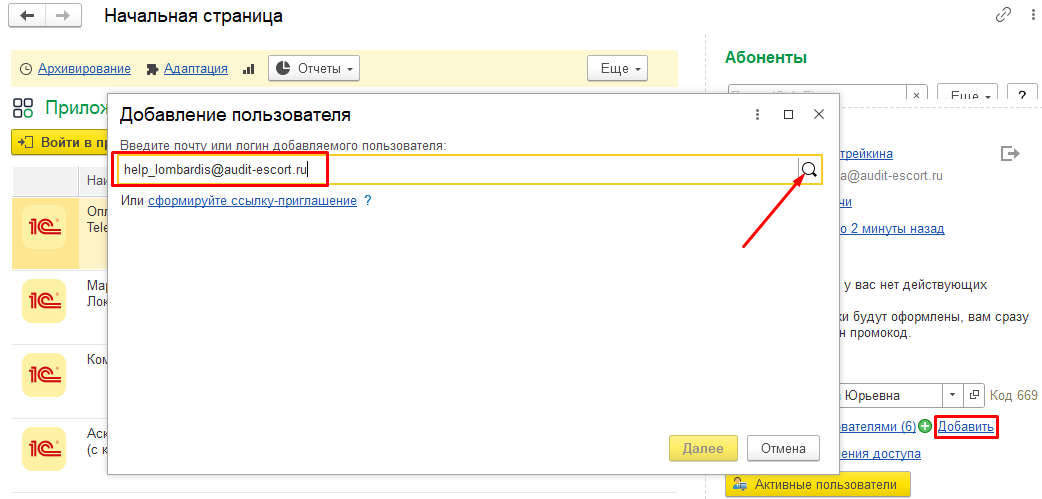Expand the left panel Еще menu
1042x499 pixels.
pyautogui.click(x=617, y=68)
